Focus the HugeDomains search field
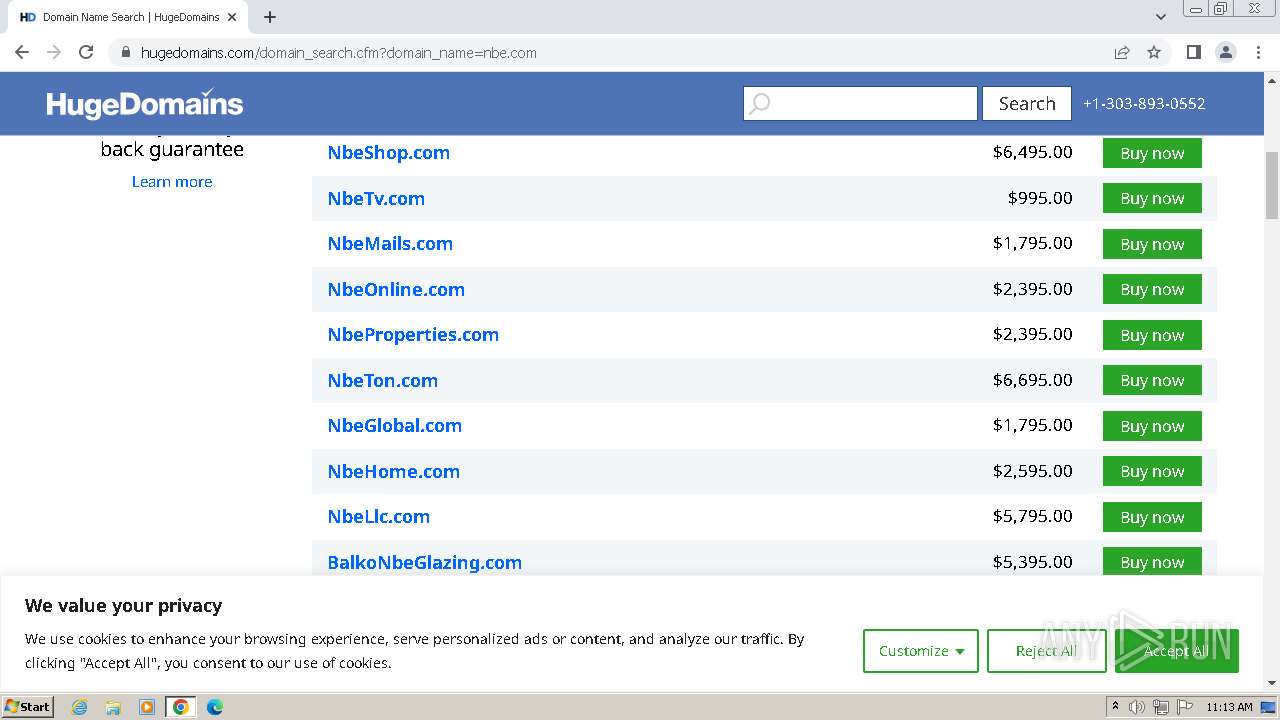The width and height of the screenshot is (1280, 720). (860, 103)
